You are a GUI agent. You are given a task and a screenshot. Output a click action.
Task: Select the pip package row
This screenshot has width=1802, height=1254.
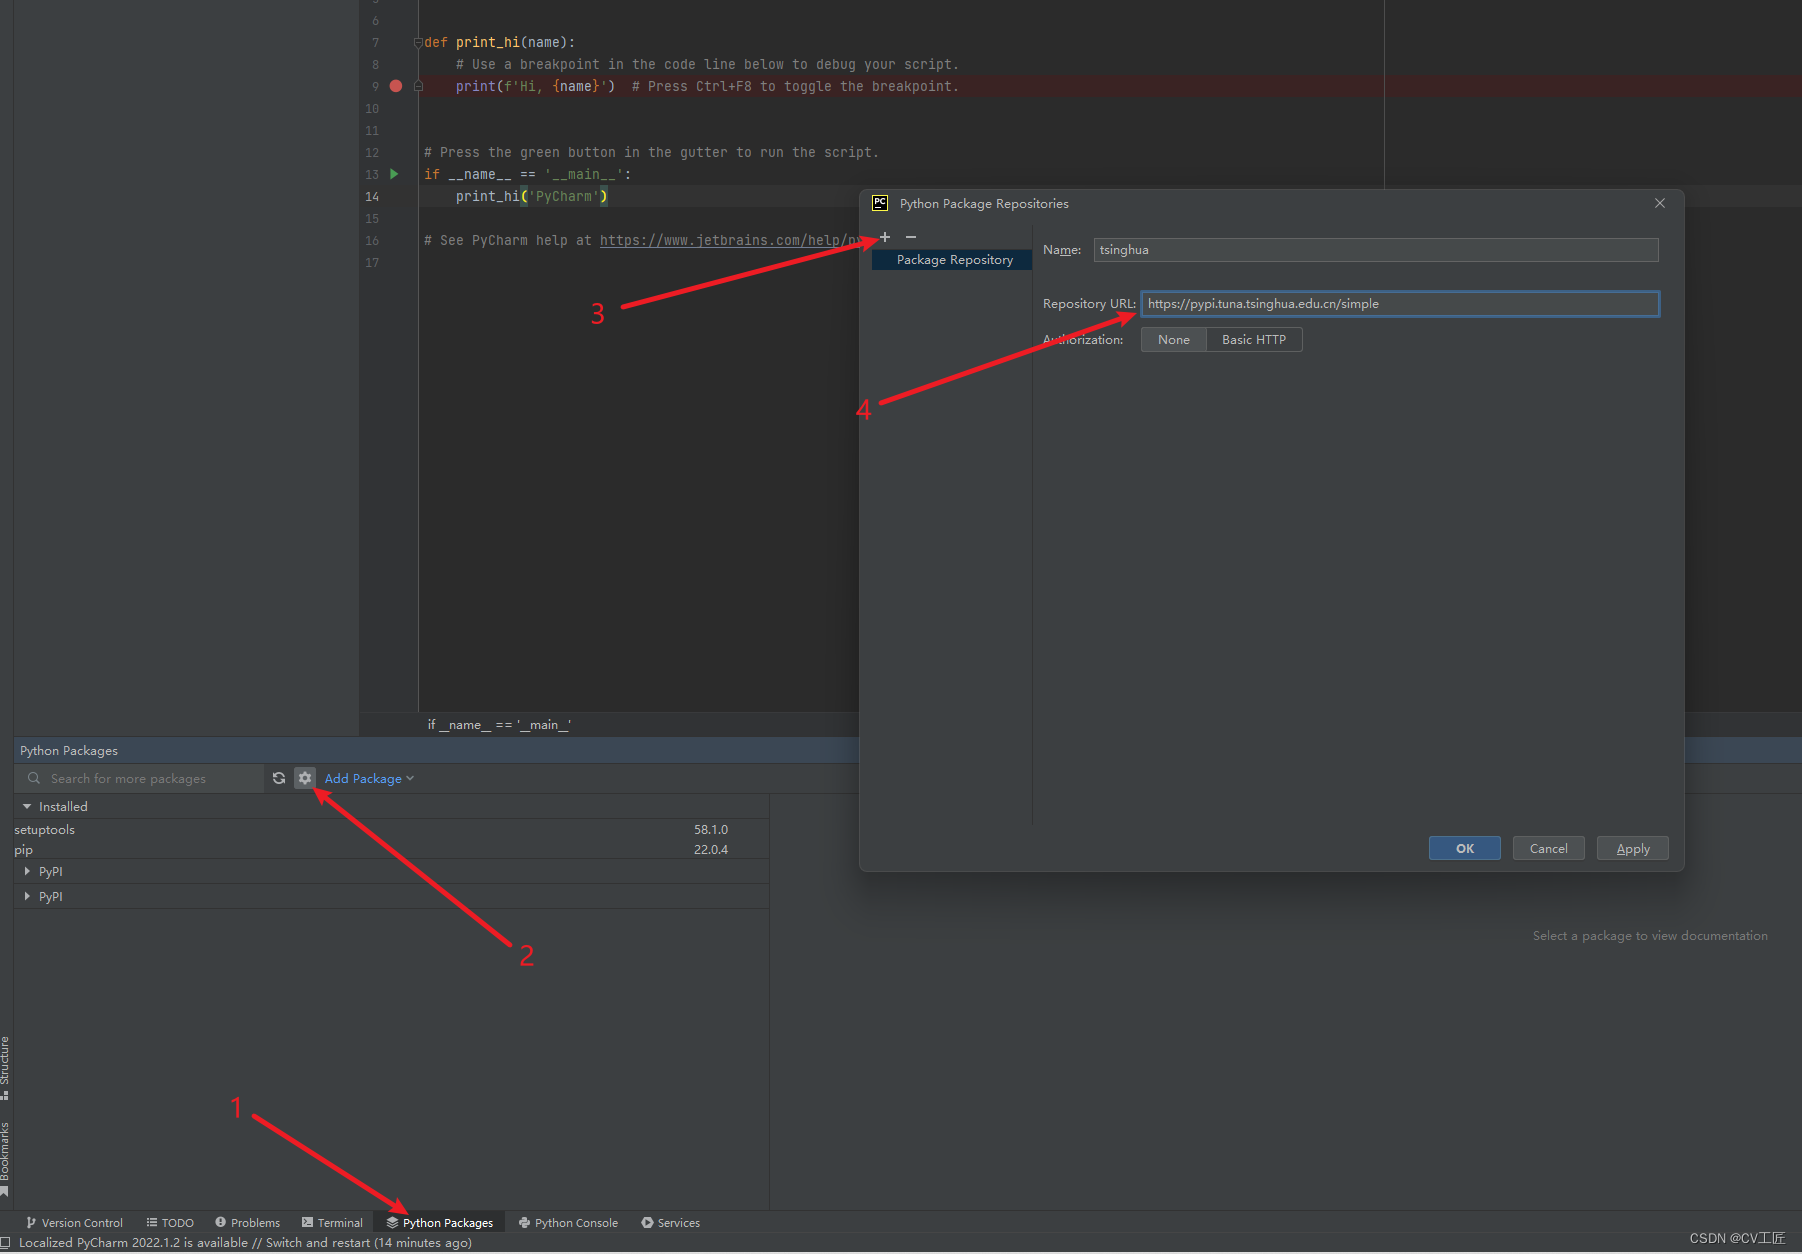click(391, 850)
